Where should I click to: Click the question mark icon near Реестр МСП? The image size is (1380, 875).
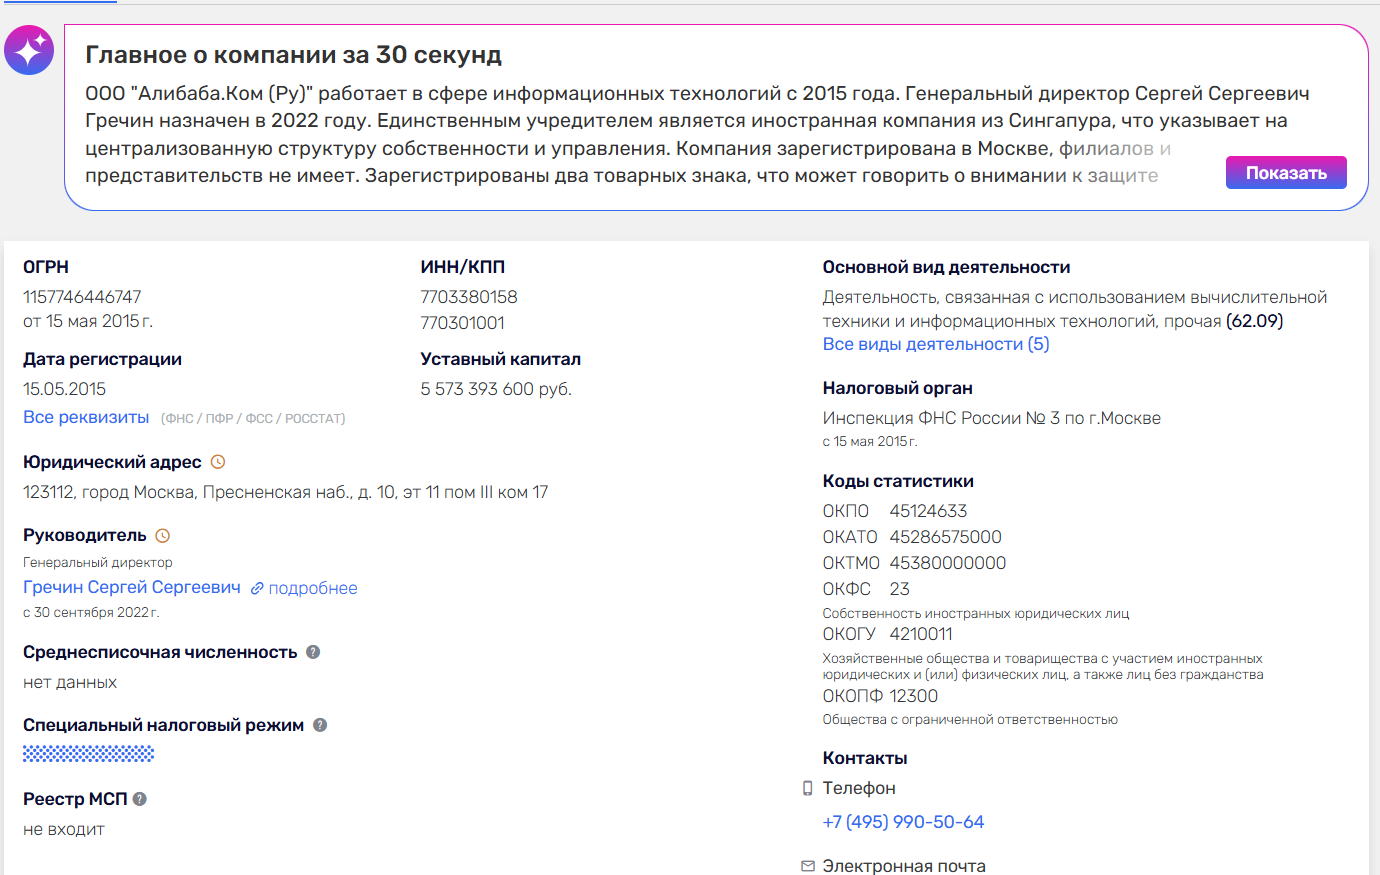coord(140,799)
